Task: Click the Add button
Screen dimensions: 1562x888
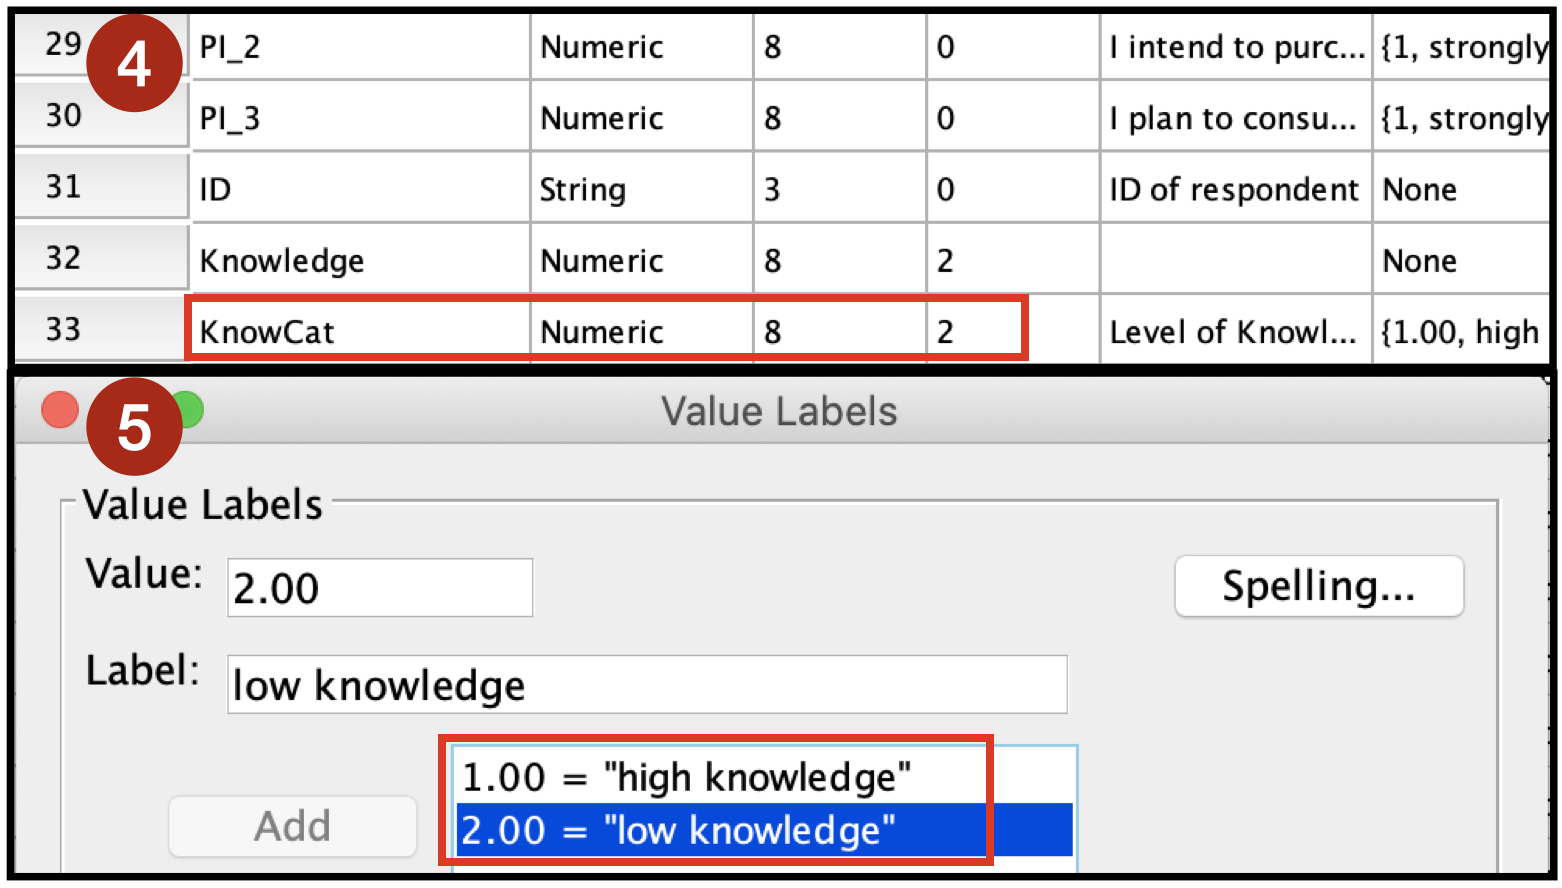Action: tap(291, 826)
